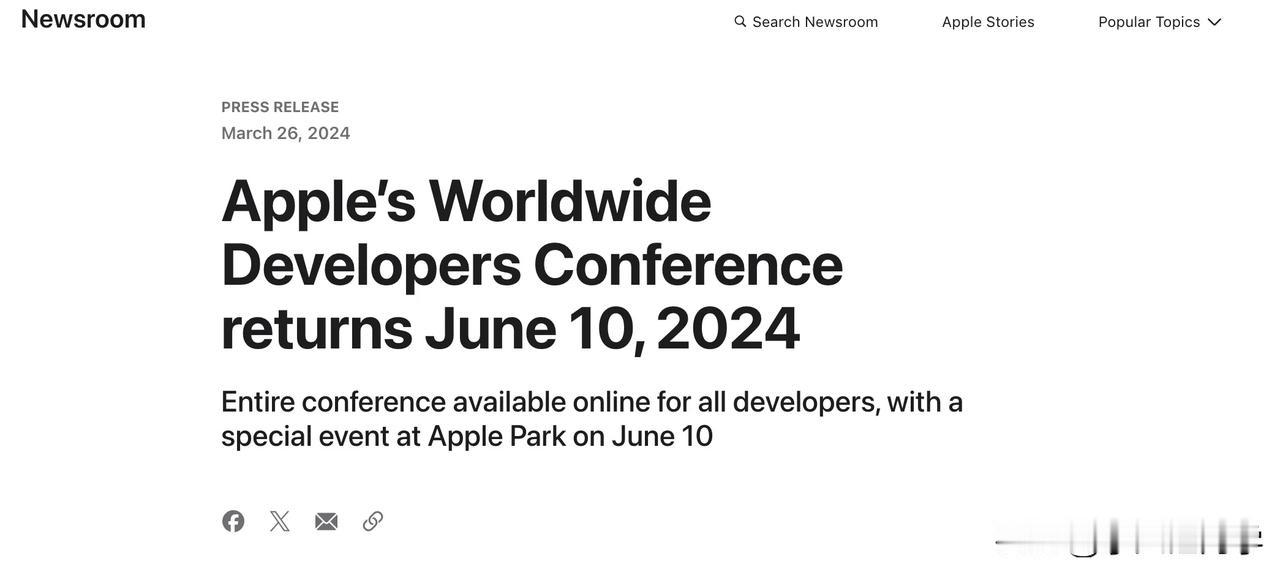Image resolution: width=1280 pixels, height=572 pixels.
Task: Click the date March 26, 2024
Action: point(286,133)
